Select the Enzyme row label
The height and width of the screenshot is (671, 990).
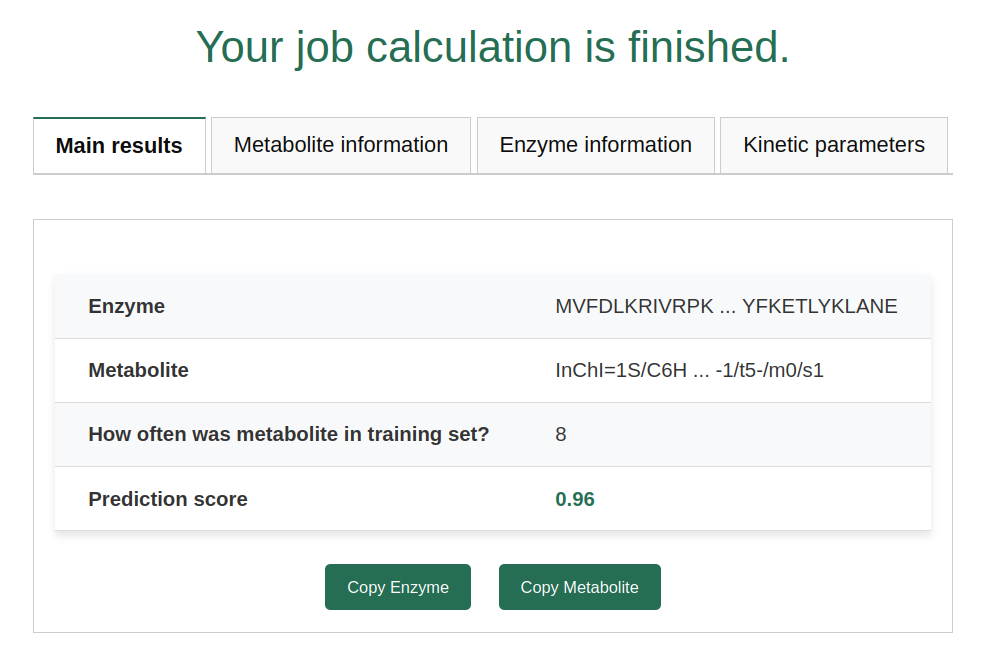(127, 306)
